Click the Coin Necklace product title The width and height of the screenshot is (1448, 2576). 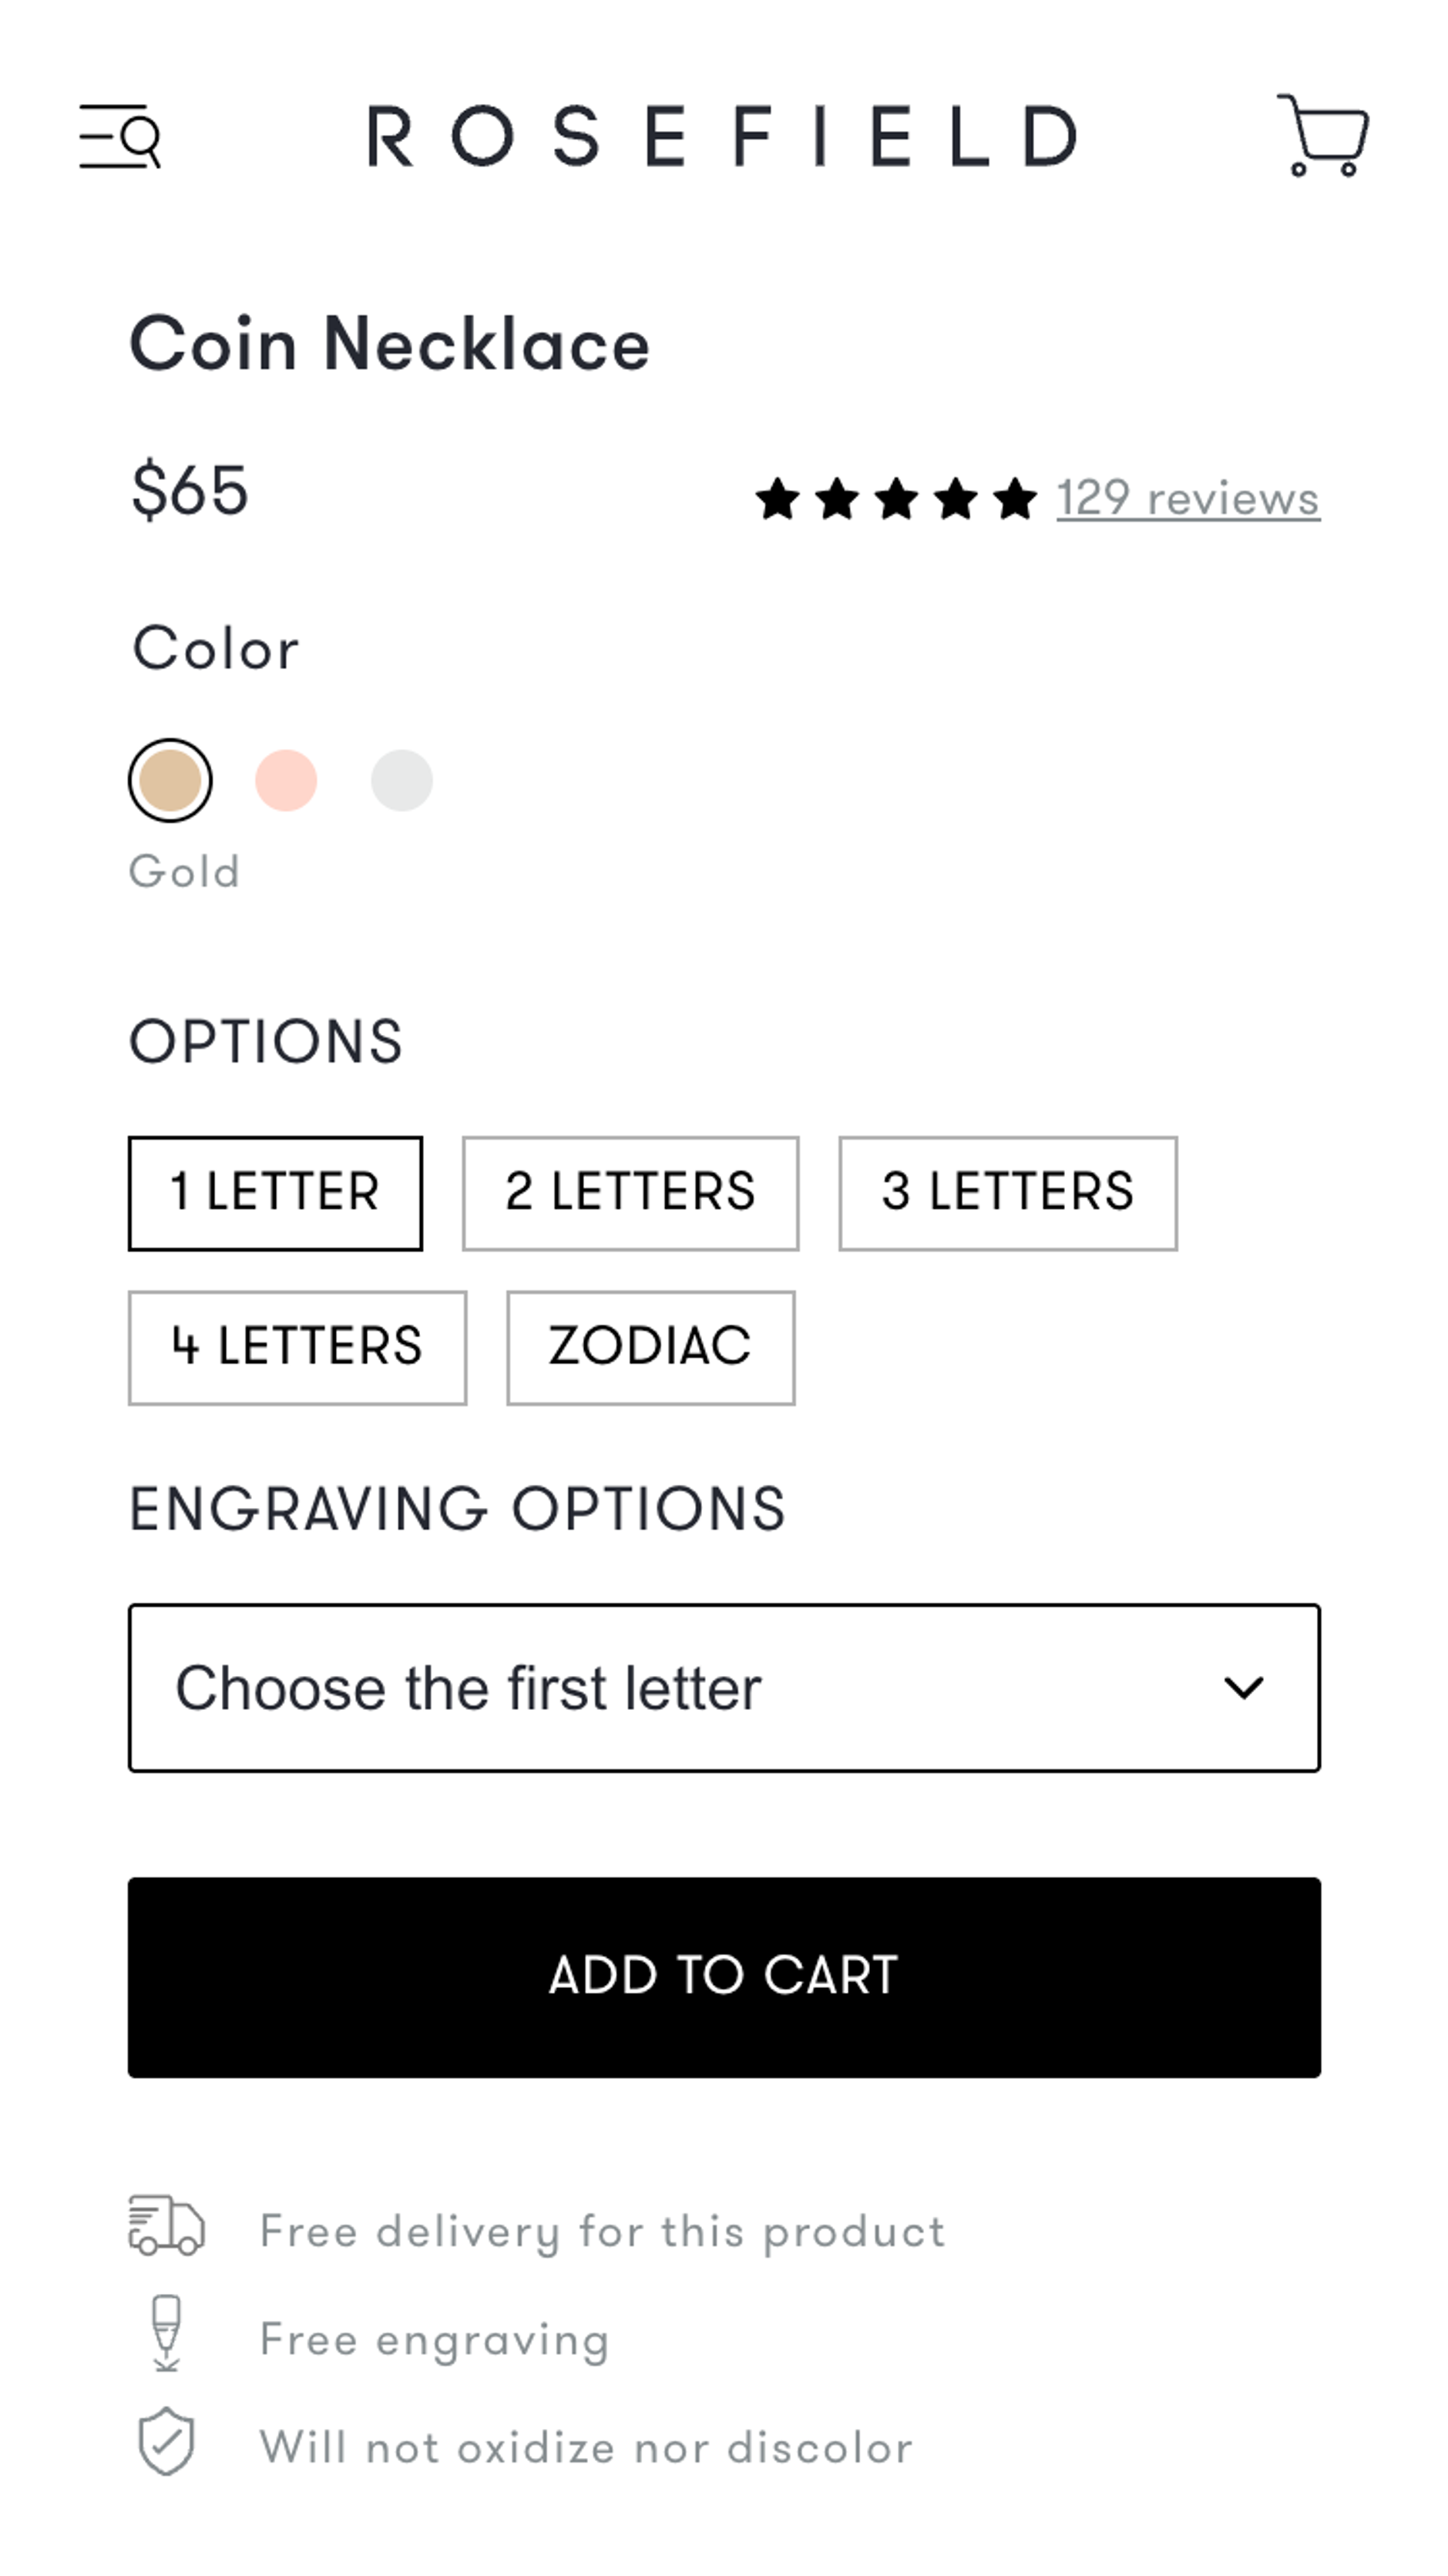[390, 344]
